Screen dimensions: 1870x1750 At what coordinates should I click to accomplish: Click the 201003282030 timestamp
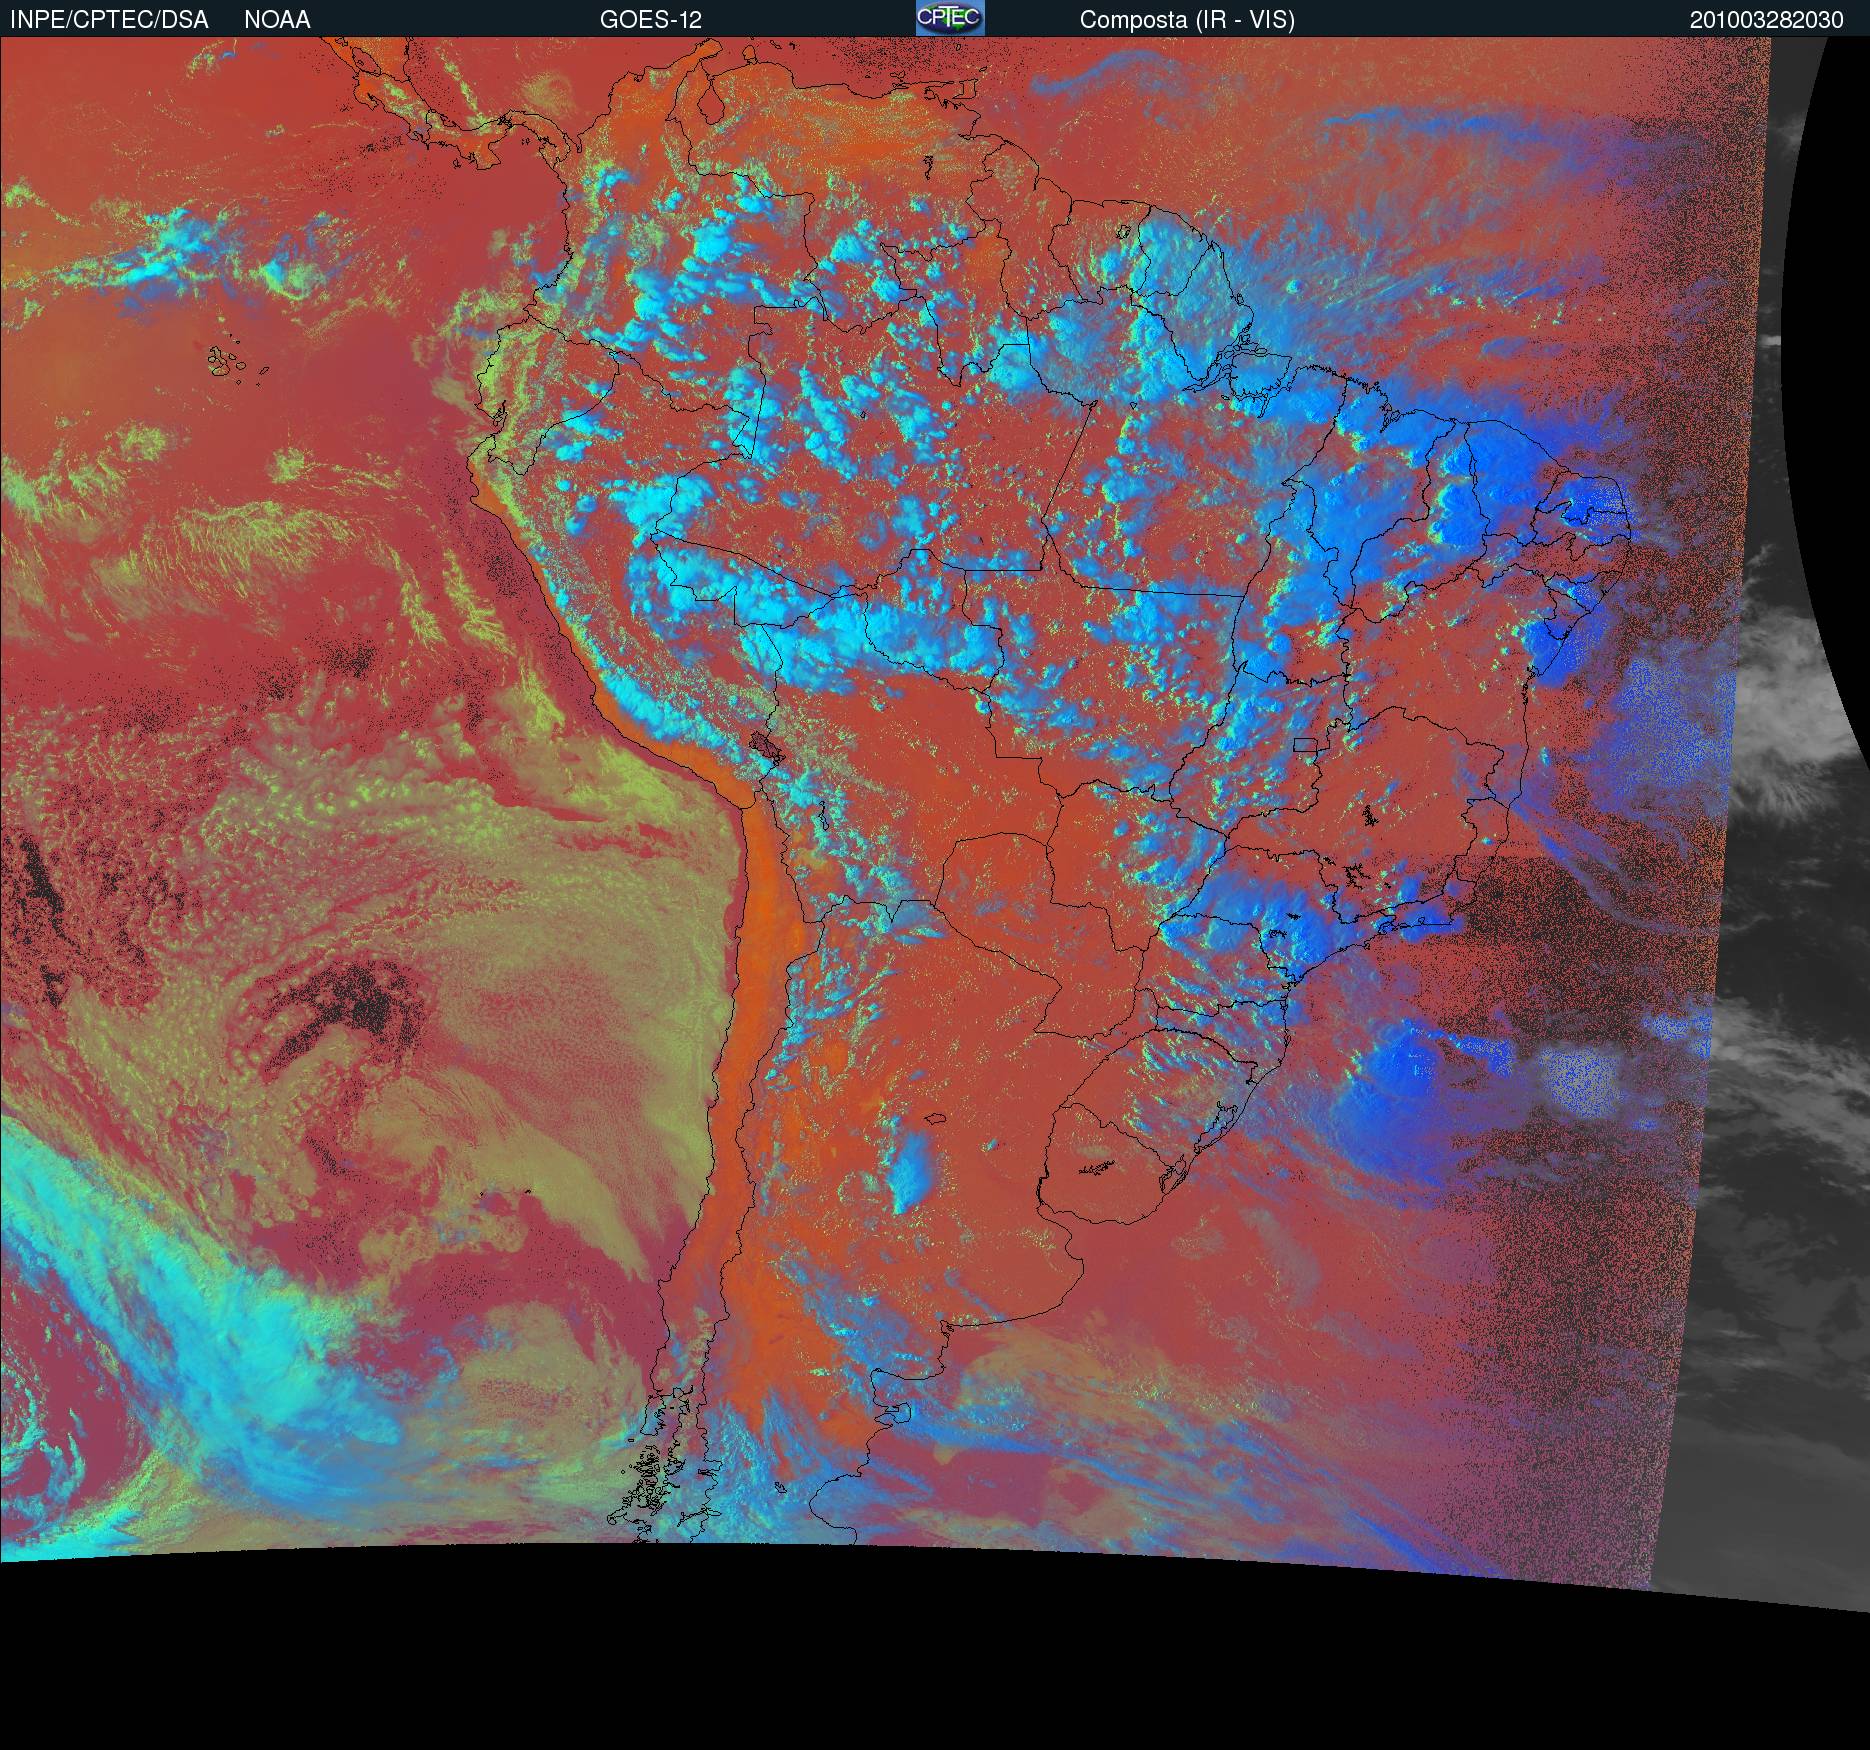pyautogui.click(x=1766, y=20)
